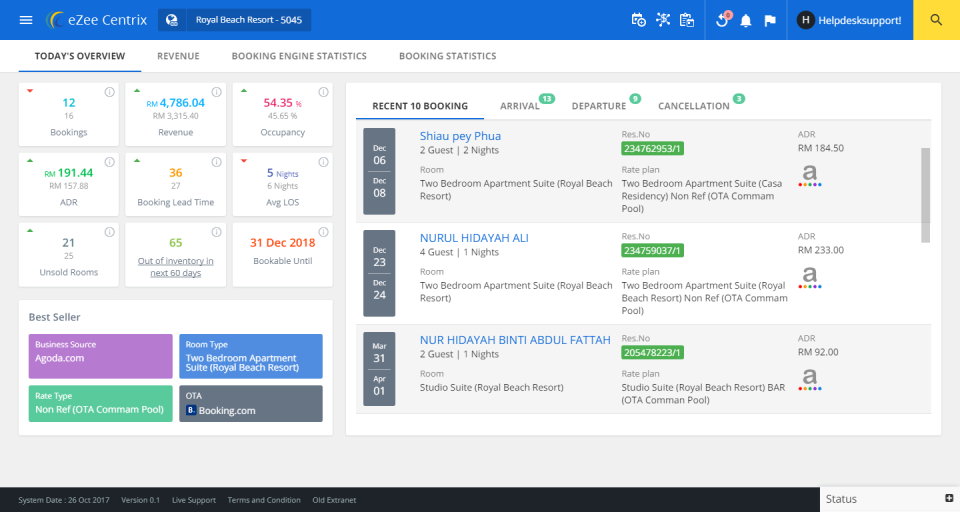This screenshot has height=512, width=960.
Task: Open guest Shiau pey Phua booking
Action: 460,136
